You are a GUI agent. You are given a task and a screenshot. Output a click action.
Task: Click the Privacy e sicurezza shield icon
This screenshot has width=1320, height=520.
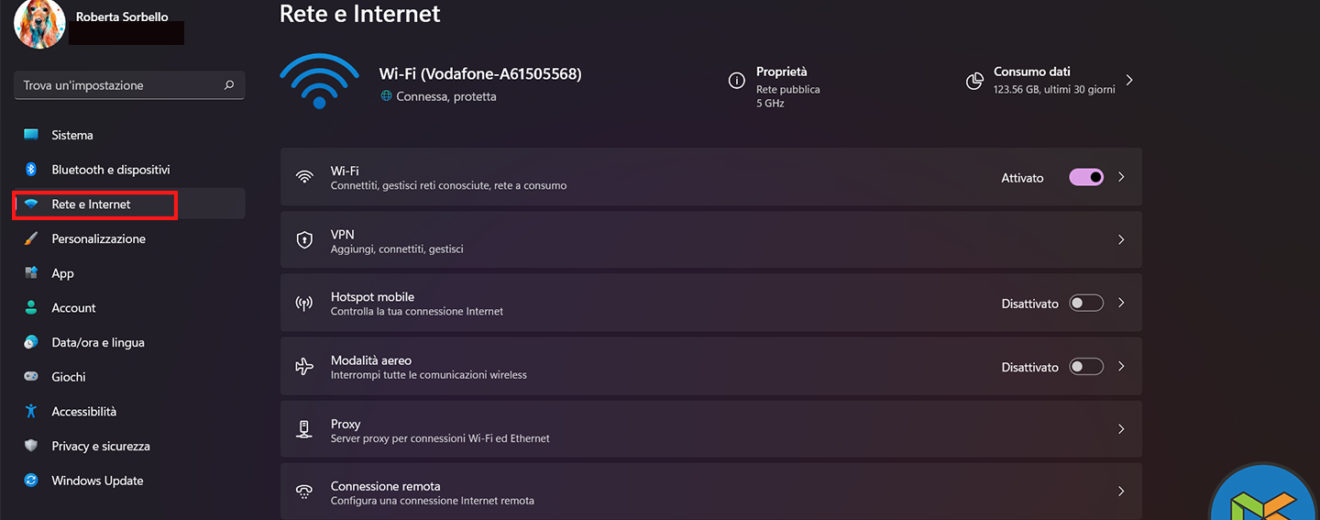(x=31, y=446)
